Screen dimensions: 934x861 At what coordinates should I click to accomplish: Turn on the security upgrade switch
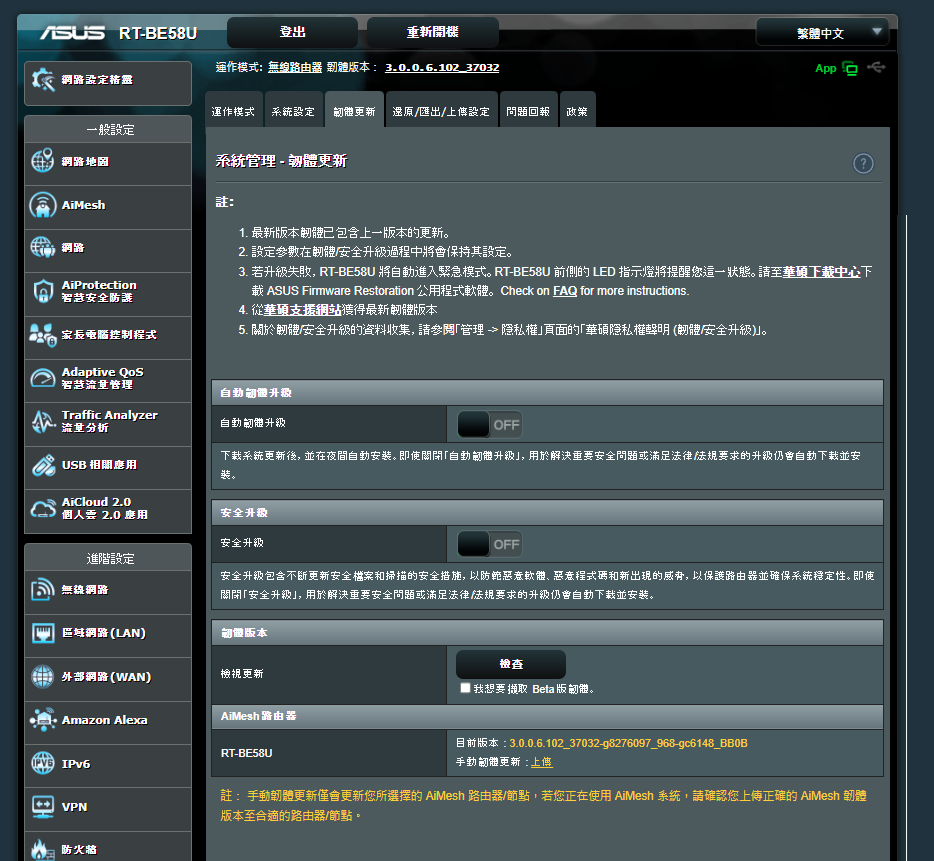tap(490, 544)
